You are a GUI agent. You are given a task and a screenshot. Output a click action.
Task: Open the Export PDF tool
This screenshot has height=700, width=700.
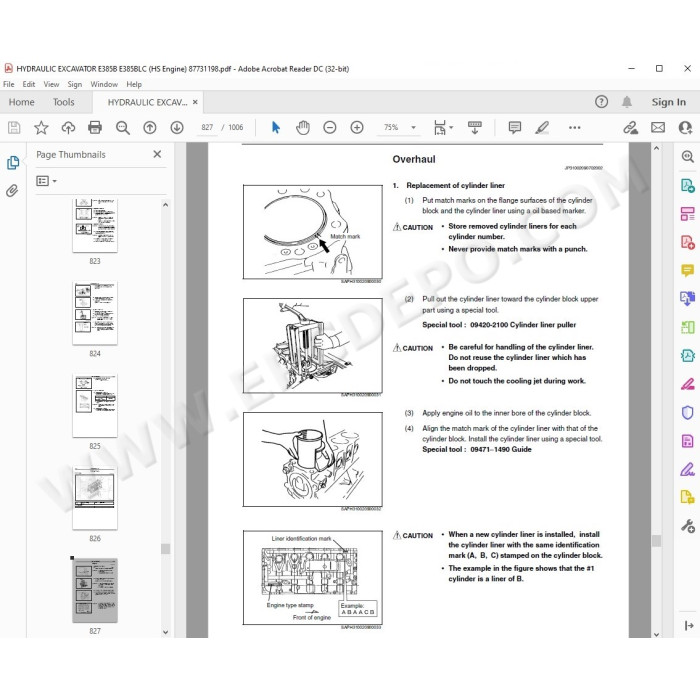pos(688,185)
